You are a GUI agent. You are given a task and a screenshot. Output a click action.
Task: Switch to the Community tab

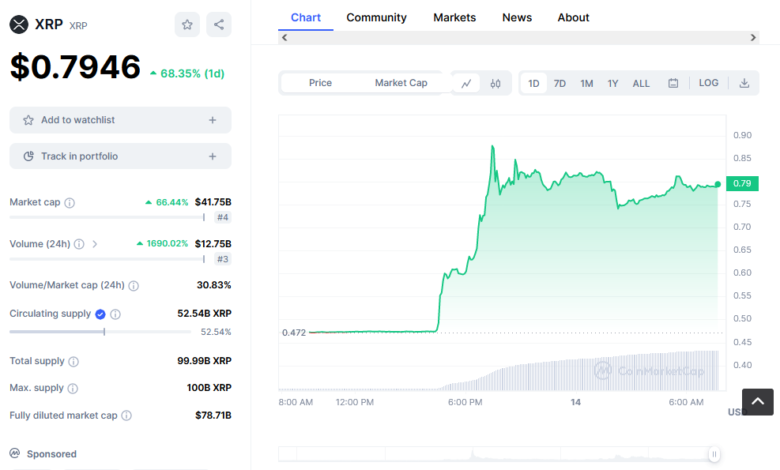pyautogui.click(x=376, y=17)
